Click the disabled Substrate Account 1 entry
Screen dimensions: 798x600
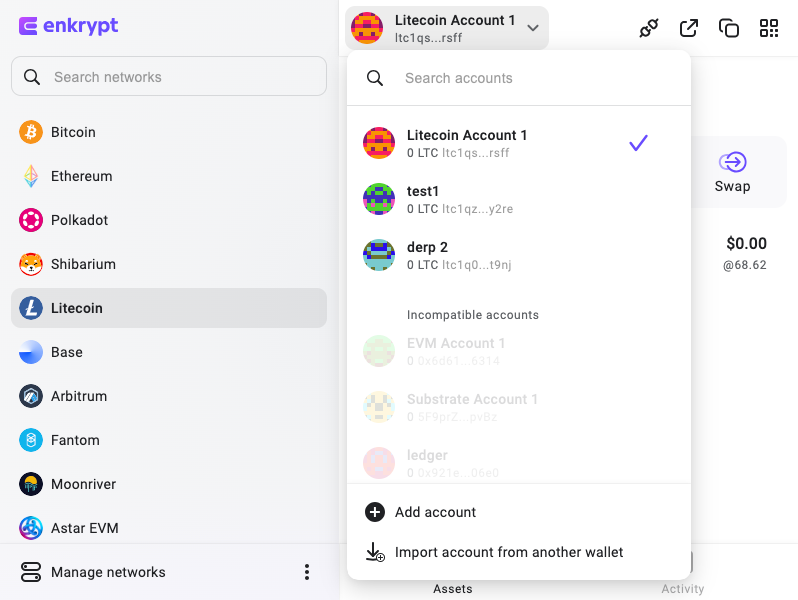click(519, 407)
